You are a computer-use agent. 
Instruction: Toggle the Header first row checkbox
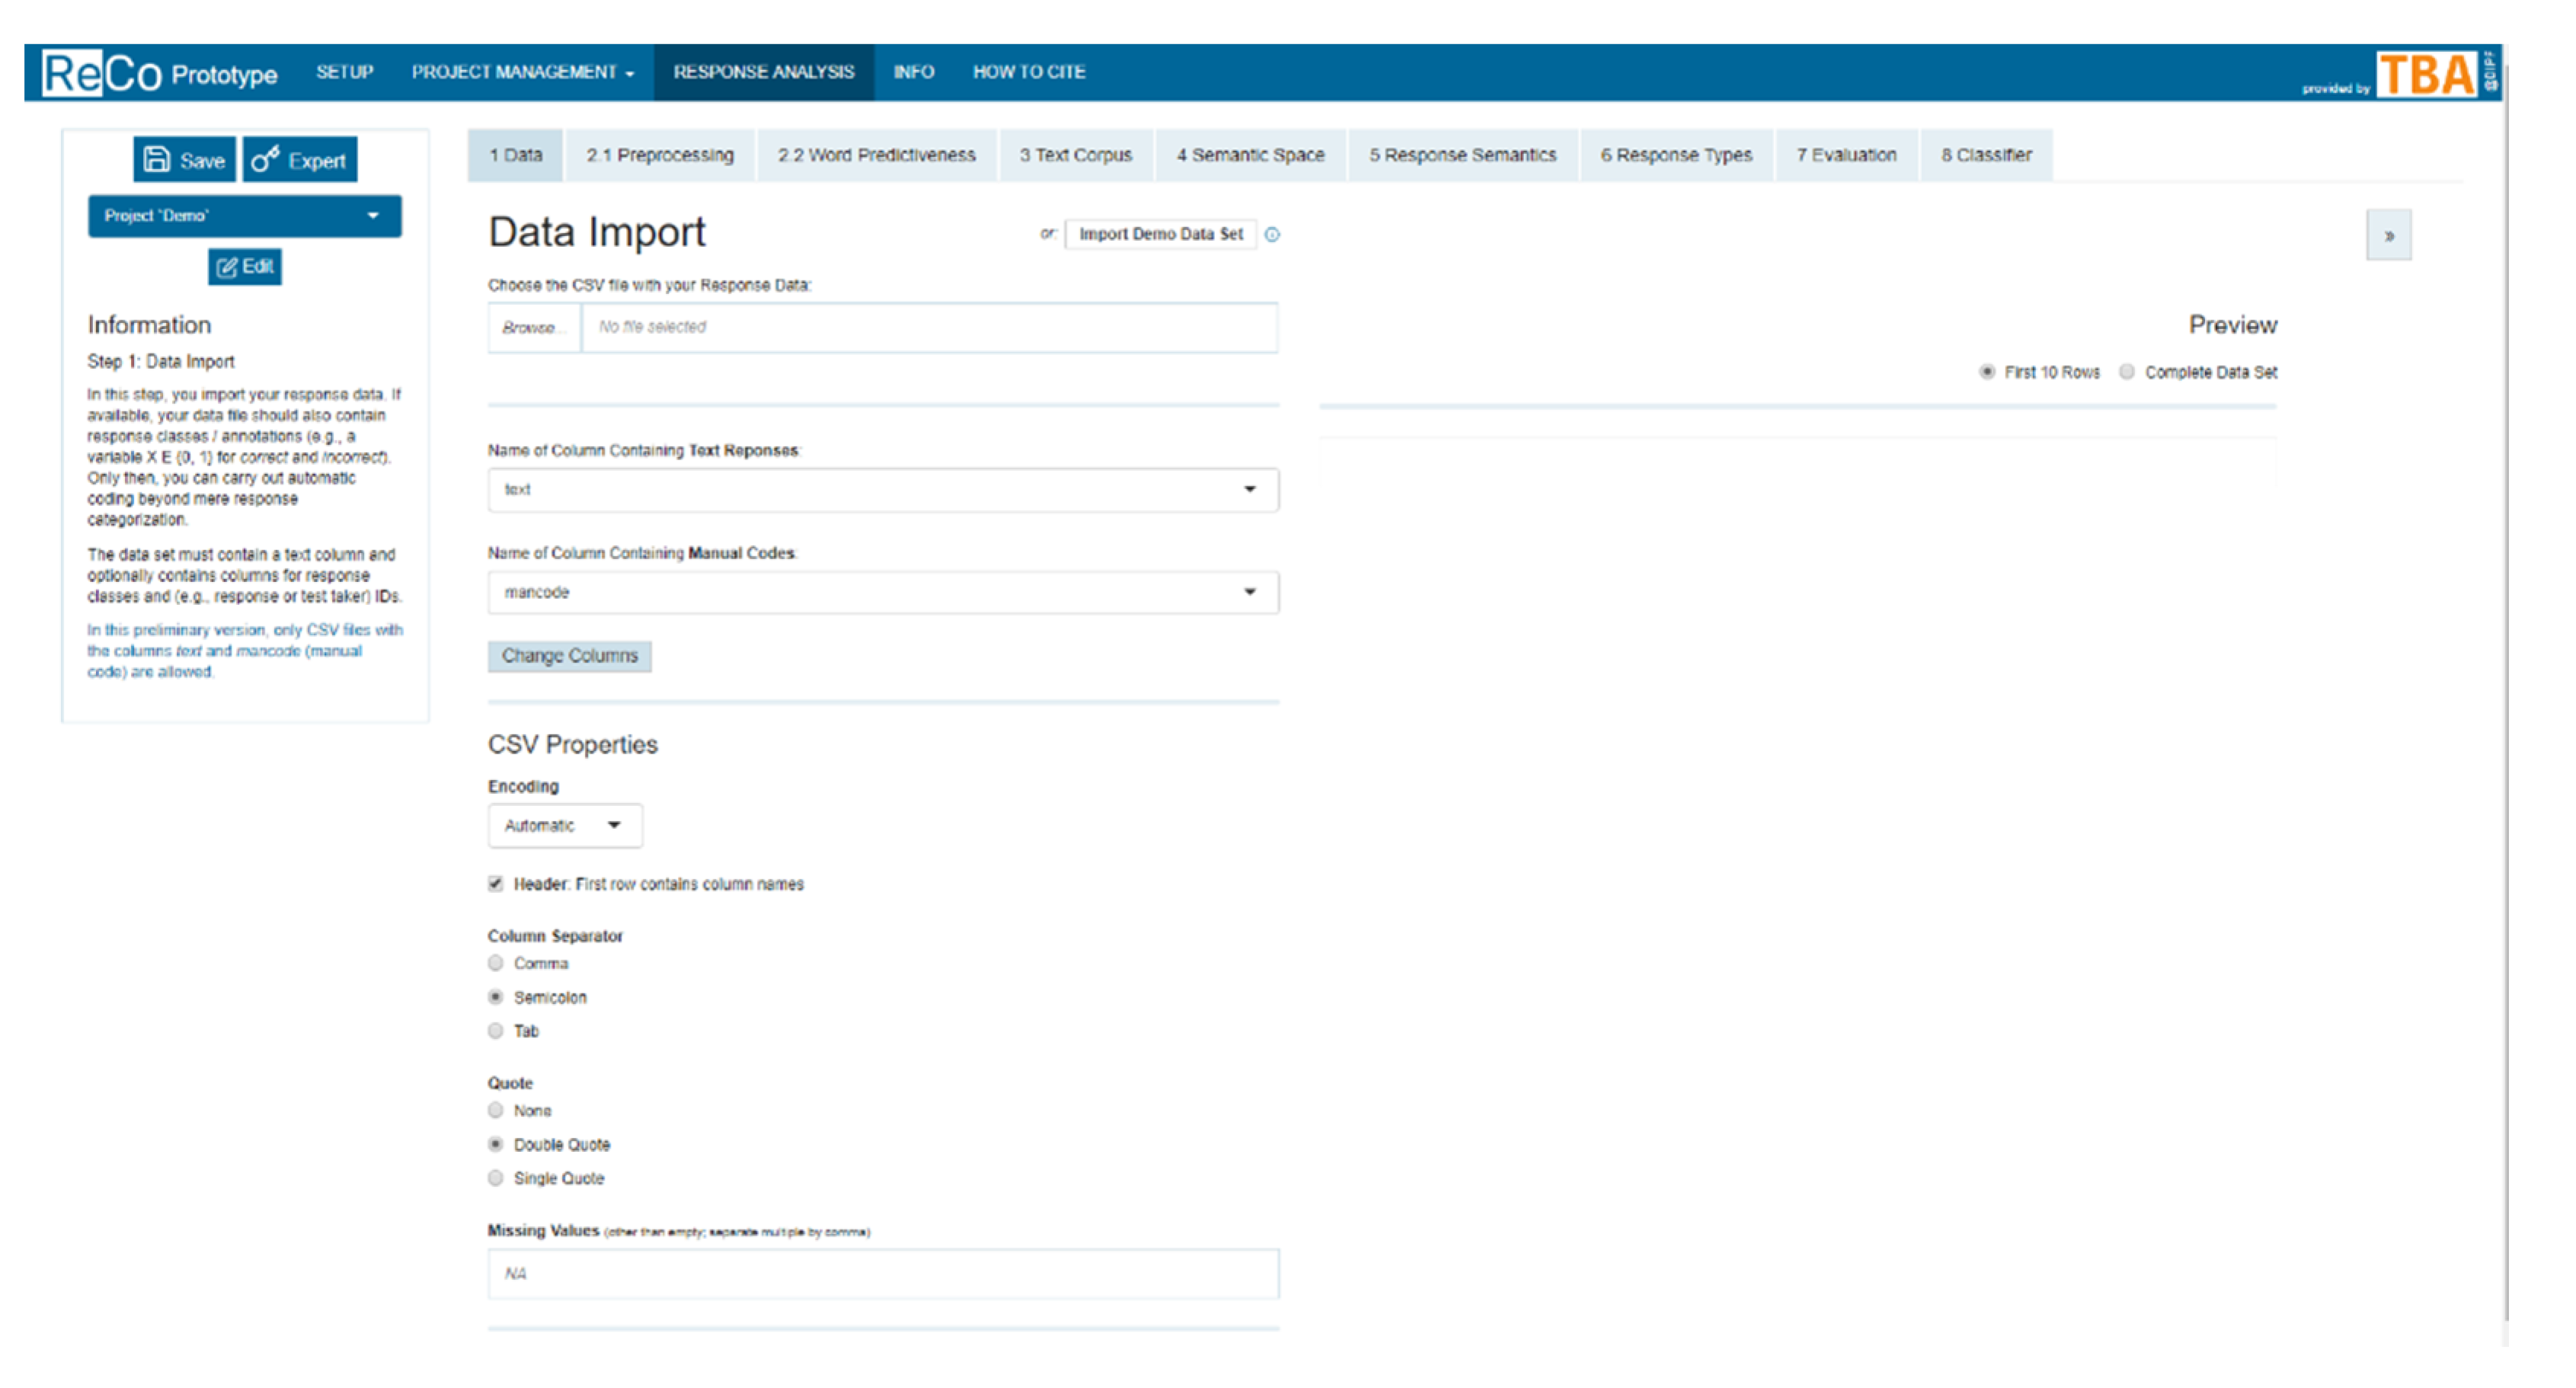pyautogui.click(x=496, y=884)
